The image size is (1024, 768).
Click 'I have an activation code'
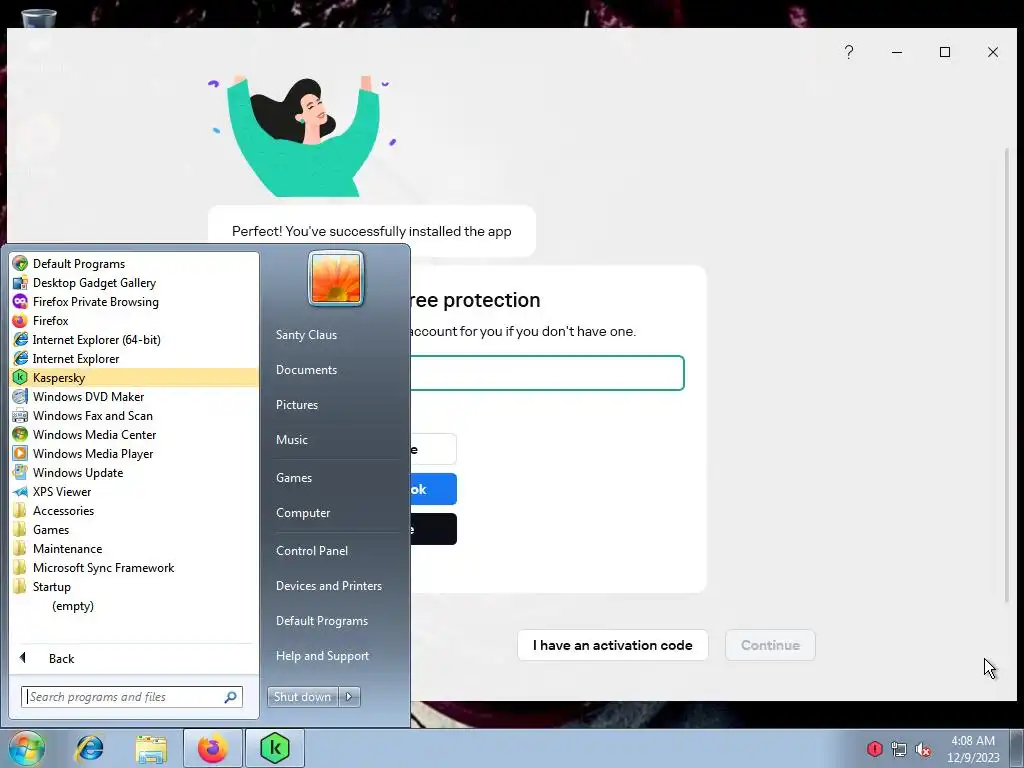(613, 645)
